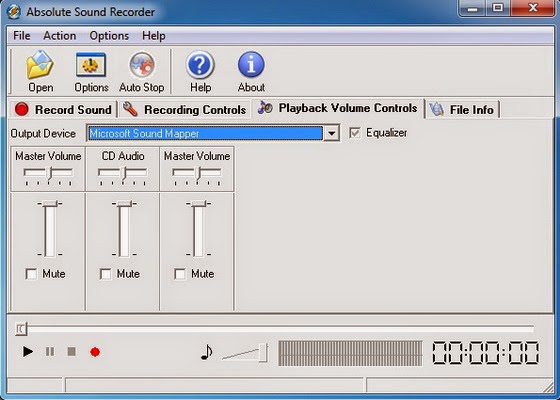Screen dimensions: 560x400
Task: Click the first Master Volume vertical fader
Action: click(50, 229)
